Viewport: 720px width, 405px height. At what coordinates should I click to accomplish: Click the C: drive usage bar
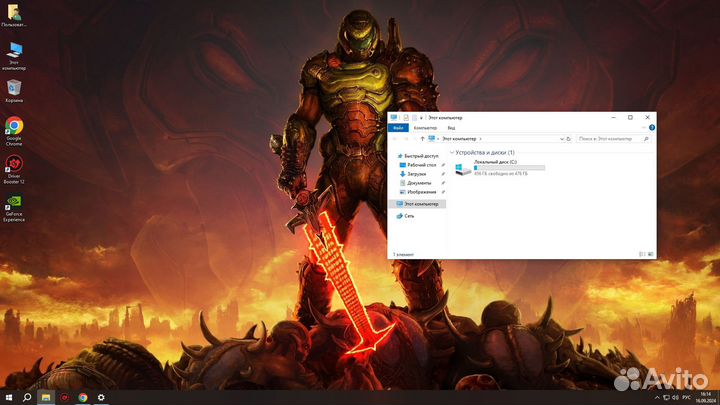(509, 168)
